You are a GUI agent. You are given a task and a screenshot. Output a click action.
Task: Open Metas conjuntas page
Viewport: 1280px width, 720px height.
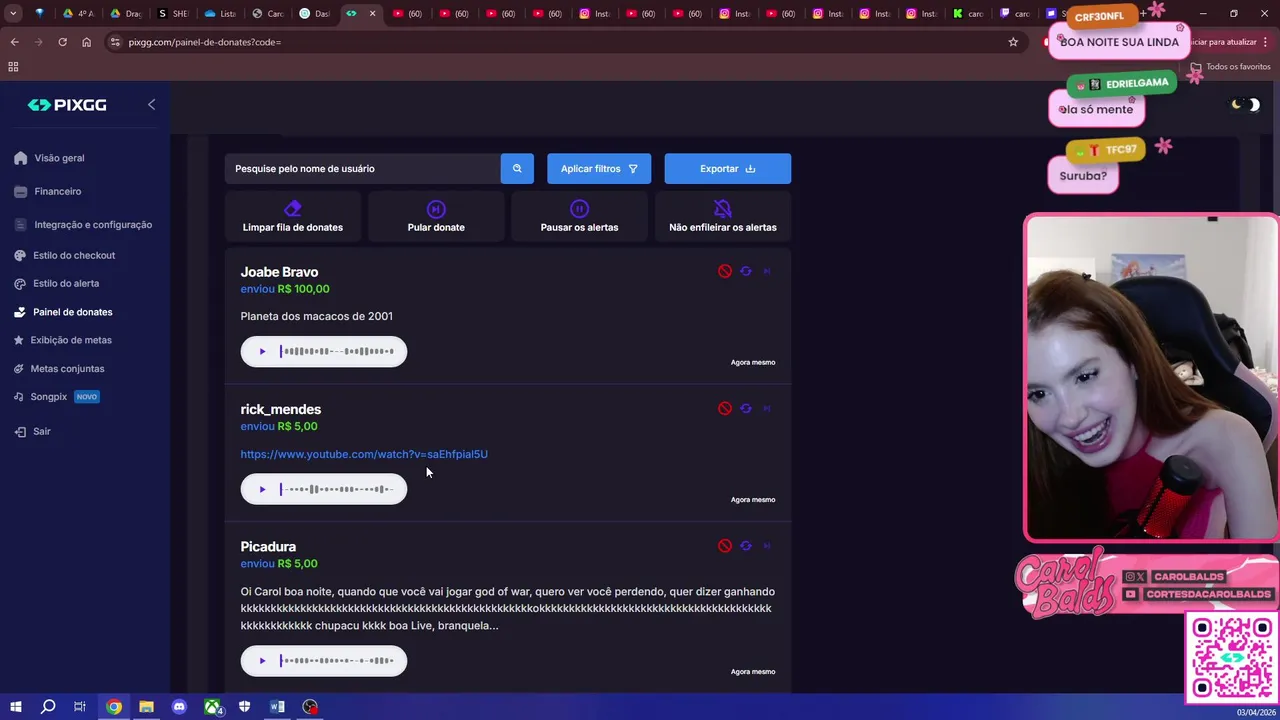pos(67,369)
